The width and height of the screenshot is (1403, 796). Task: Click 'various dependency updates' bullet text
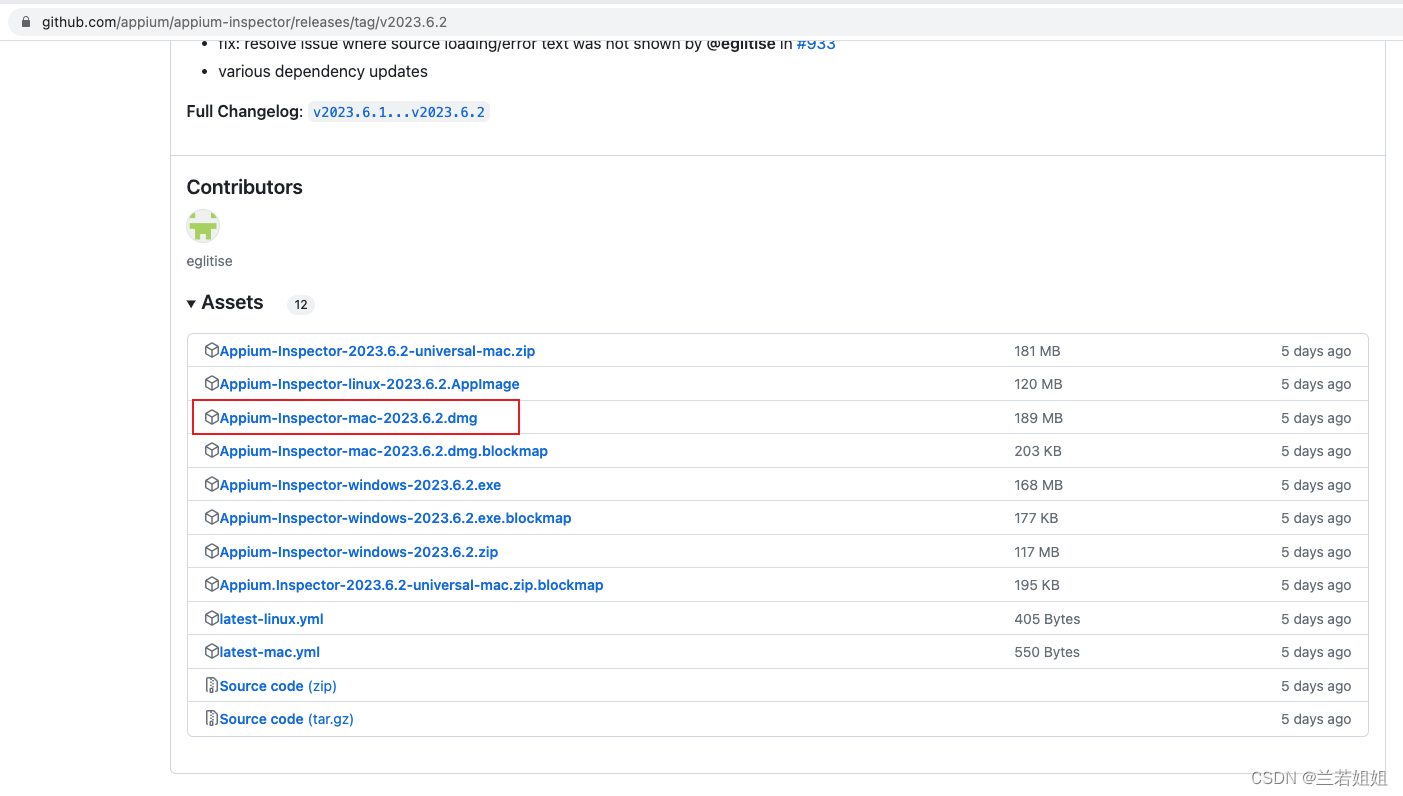pyautogui.click(x=323, y=72)
